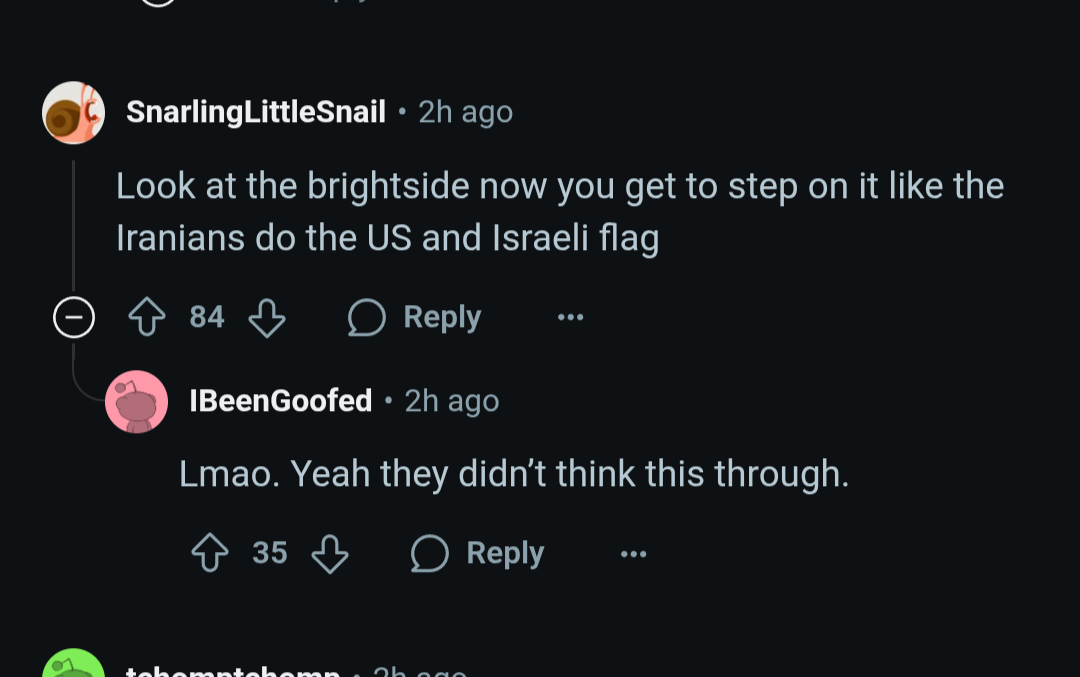Open more options for SnarlingLittleSnail's comment
Viewport: 1080px width, 677px height.
pyautogui.click(x=570, y=317)
